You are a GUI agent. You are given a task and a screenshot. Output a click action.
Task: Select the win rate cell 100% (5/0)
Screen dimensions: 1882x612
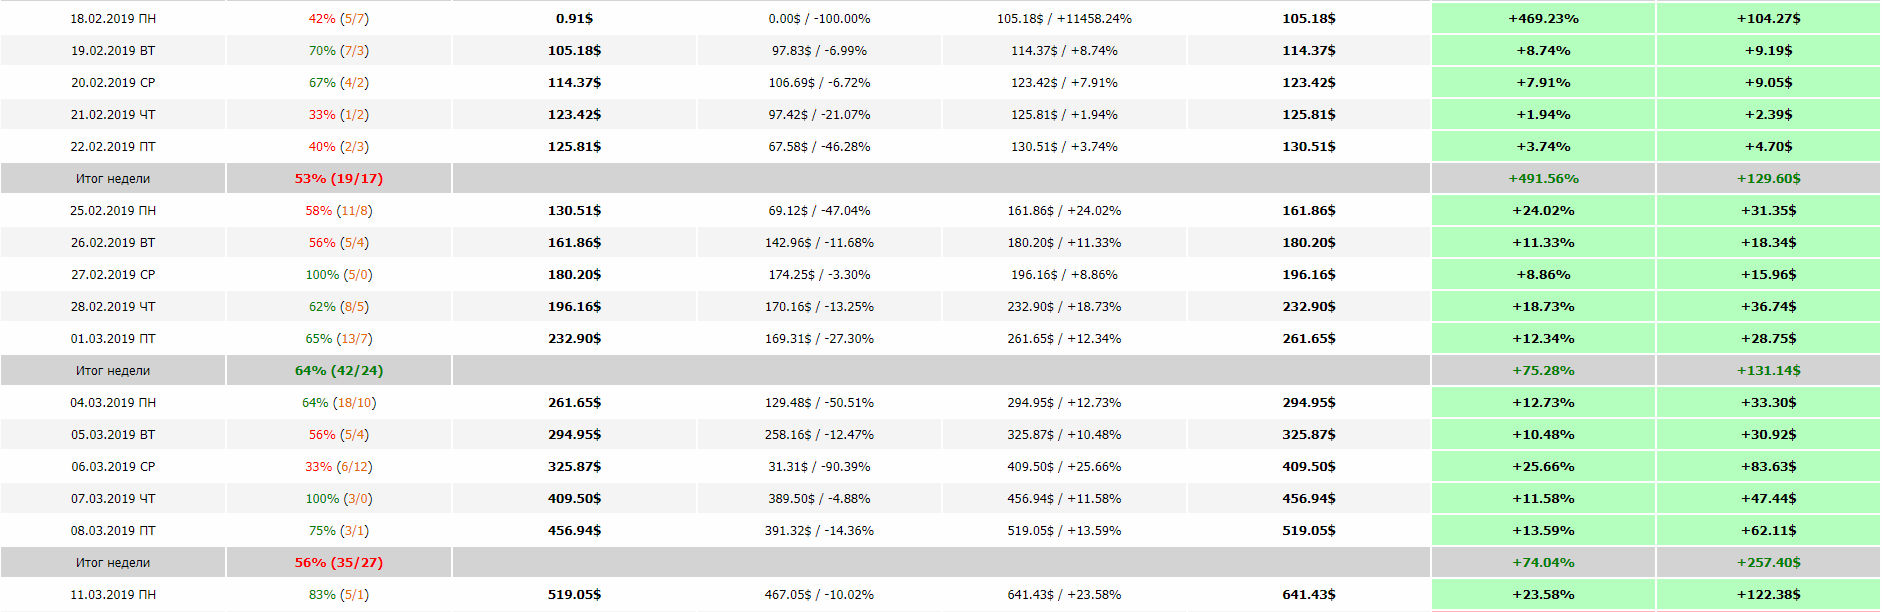[338, 275]
